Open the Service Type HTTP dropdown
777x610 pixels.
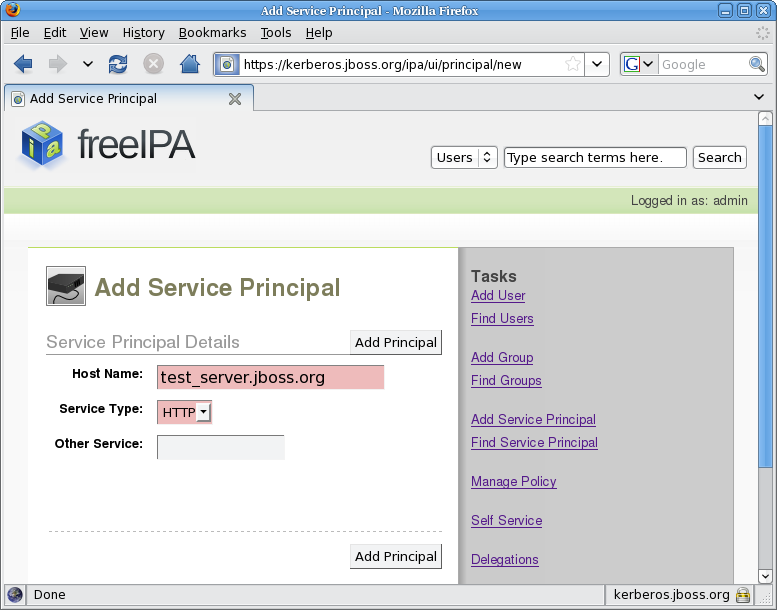pos(185,412)
